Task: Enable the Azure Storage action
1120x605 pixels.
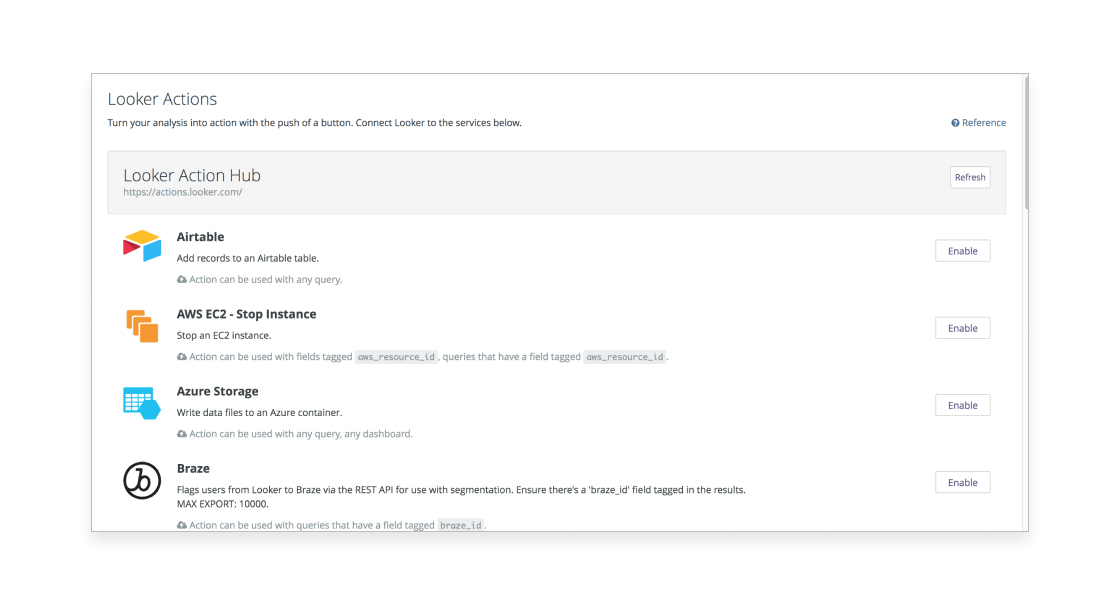Action: pyautogui.click(x=962, y=405)
